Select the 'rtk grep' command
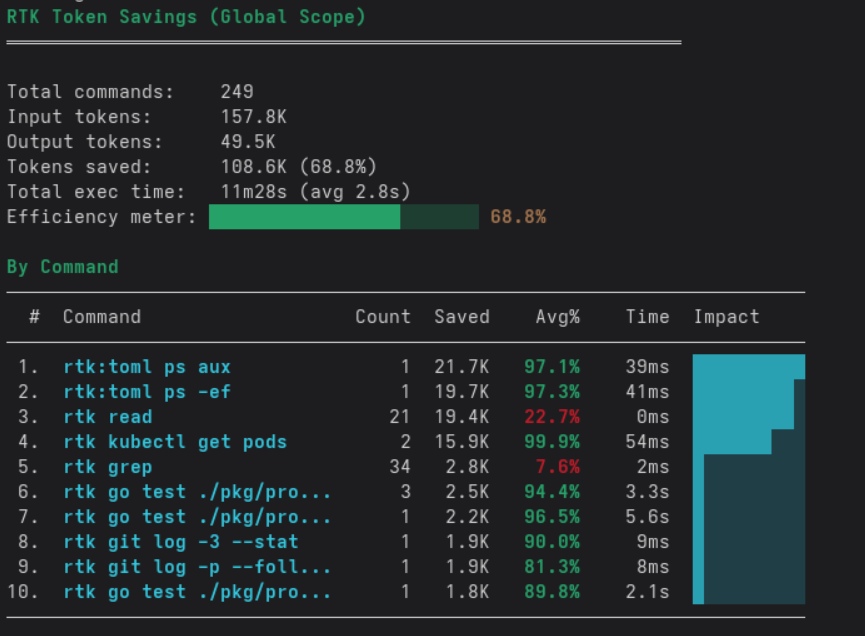The image size is (865, 636). click(108, 467)
